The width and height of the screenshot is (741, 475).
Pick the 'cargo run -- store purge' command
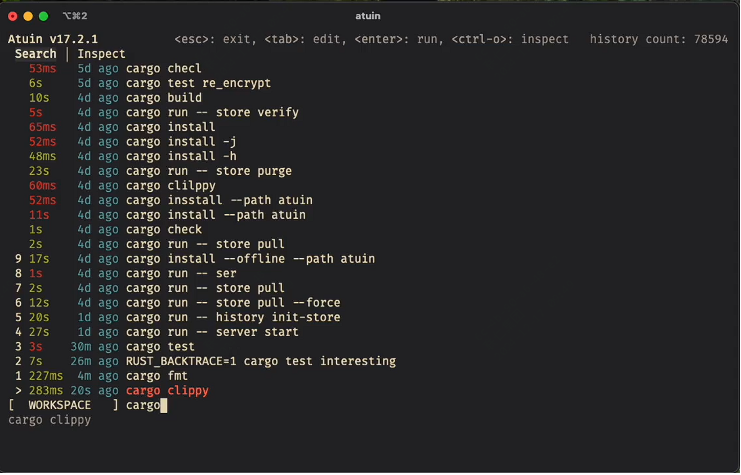pos(209,171)
